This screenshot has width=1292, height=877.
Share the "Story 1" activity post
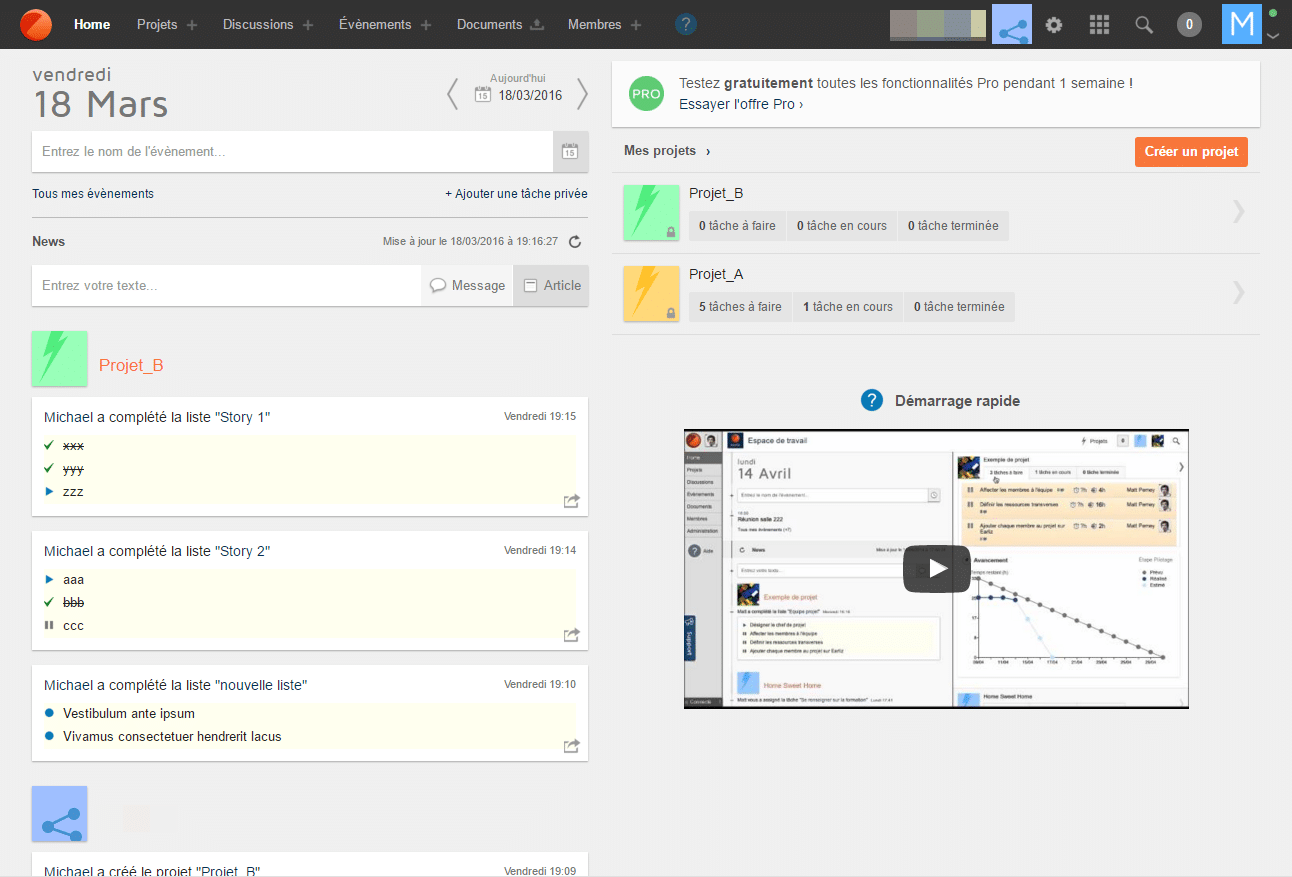(x=571, y=501)
